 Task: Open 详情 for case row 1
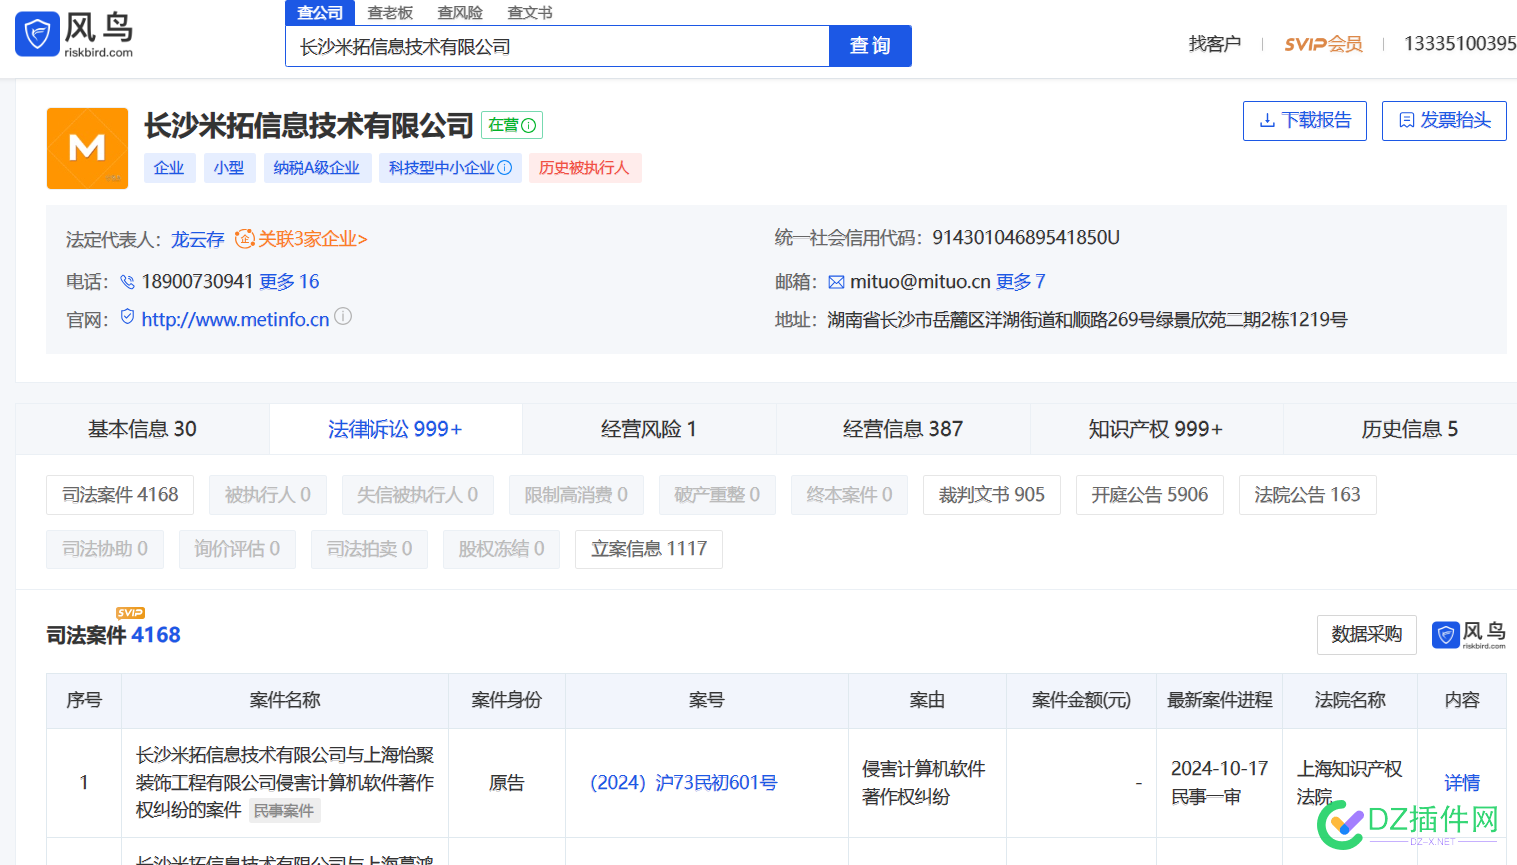1462,783
